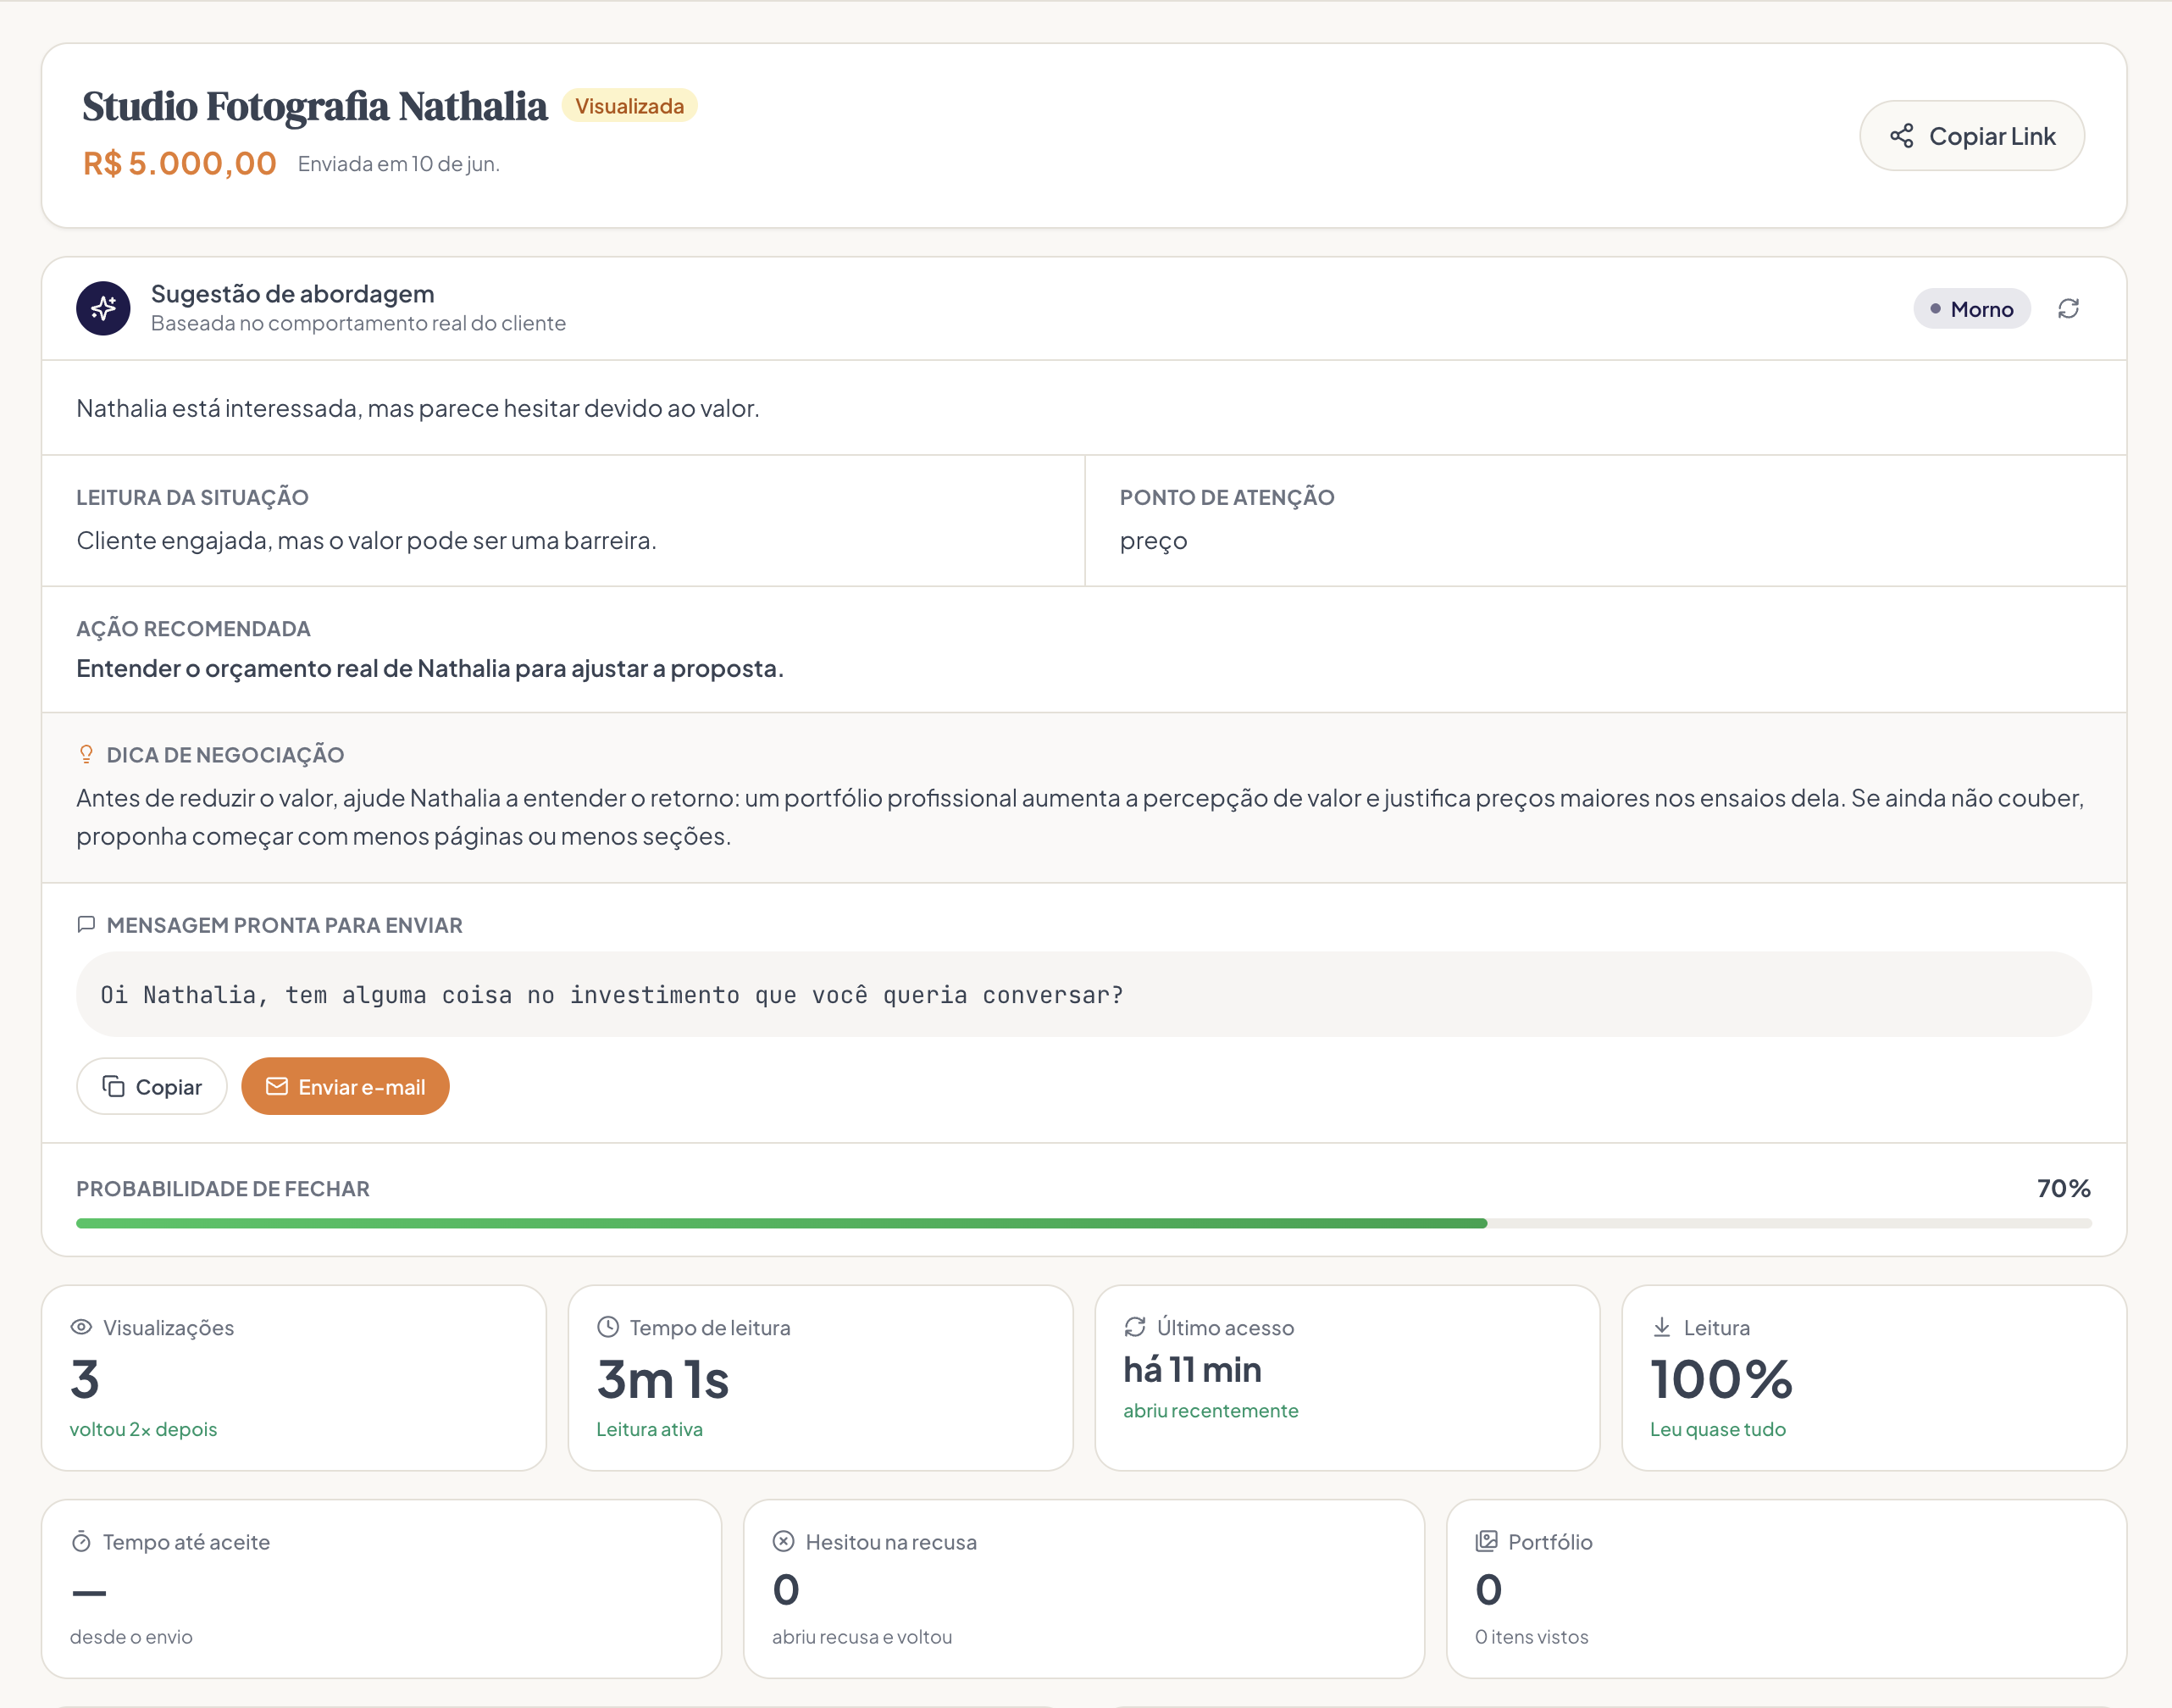The image size is (2172, 1708).
Task: Refresh the approach suggestion
Action: click(2068, 309)
